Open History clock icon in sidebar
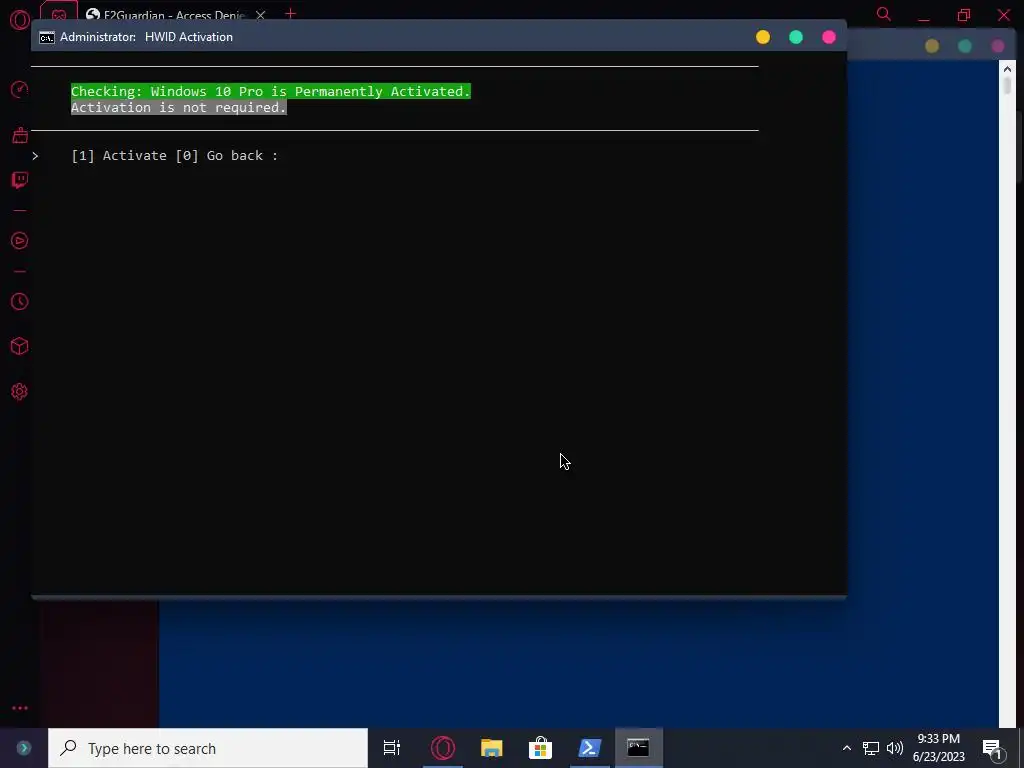The height and width of the screenshot is (768, 1024). click(20, 301)
